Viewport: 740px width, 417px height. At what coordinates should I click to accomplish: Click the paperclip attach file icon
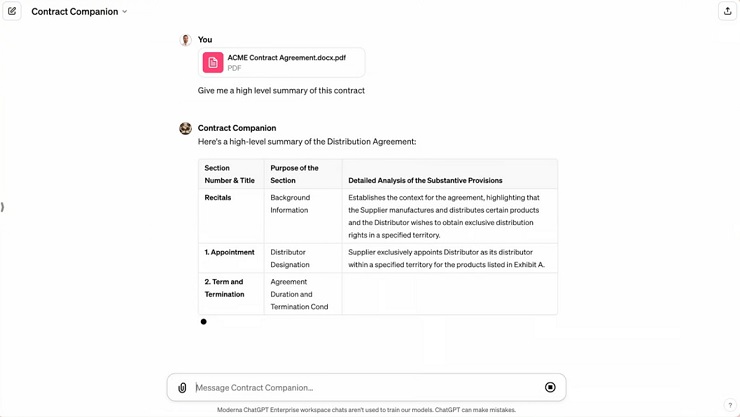pos(182,388)
